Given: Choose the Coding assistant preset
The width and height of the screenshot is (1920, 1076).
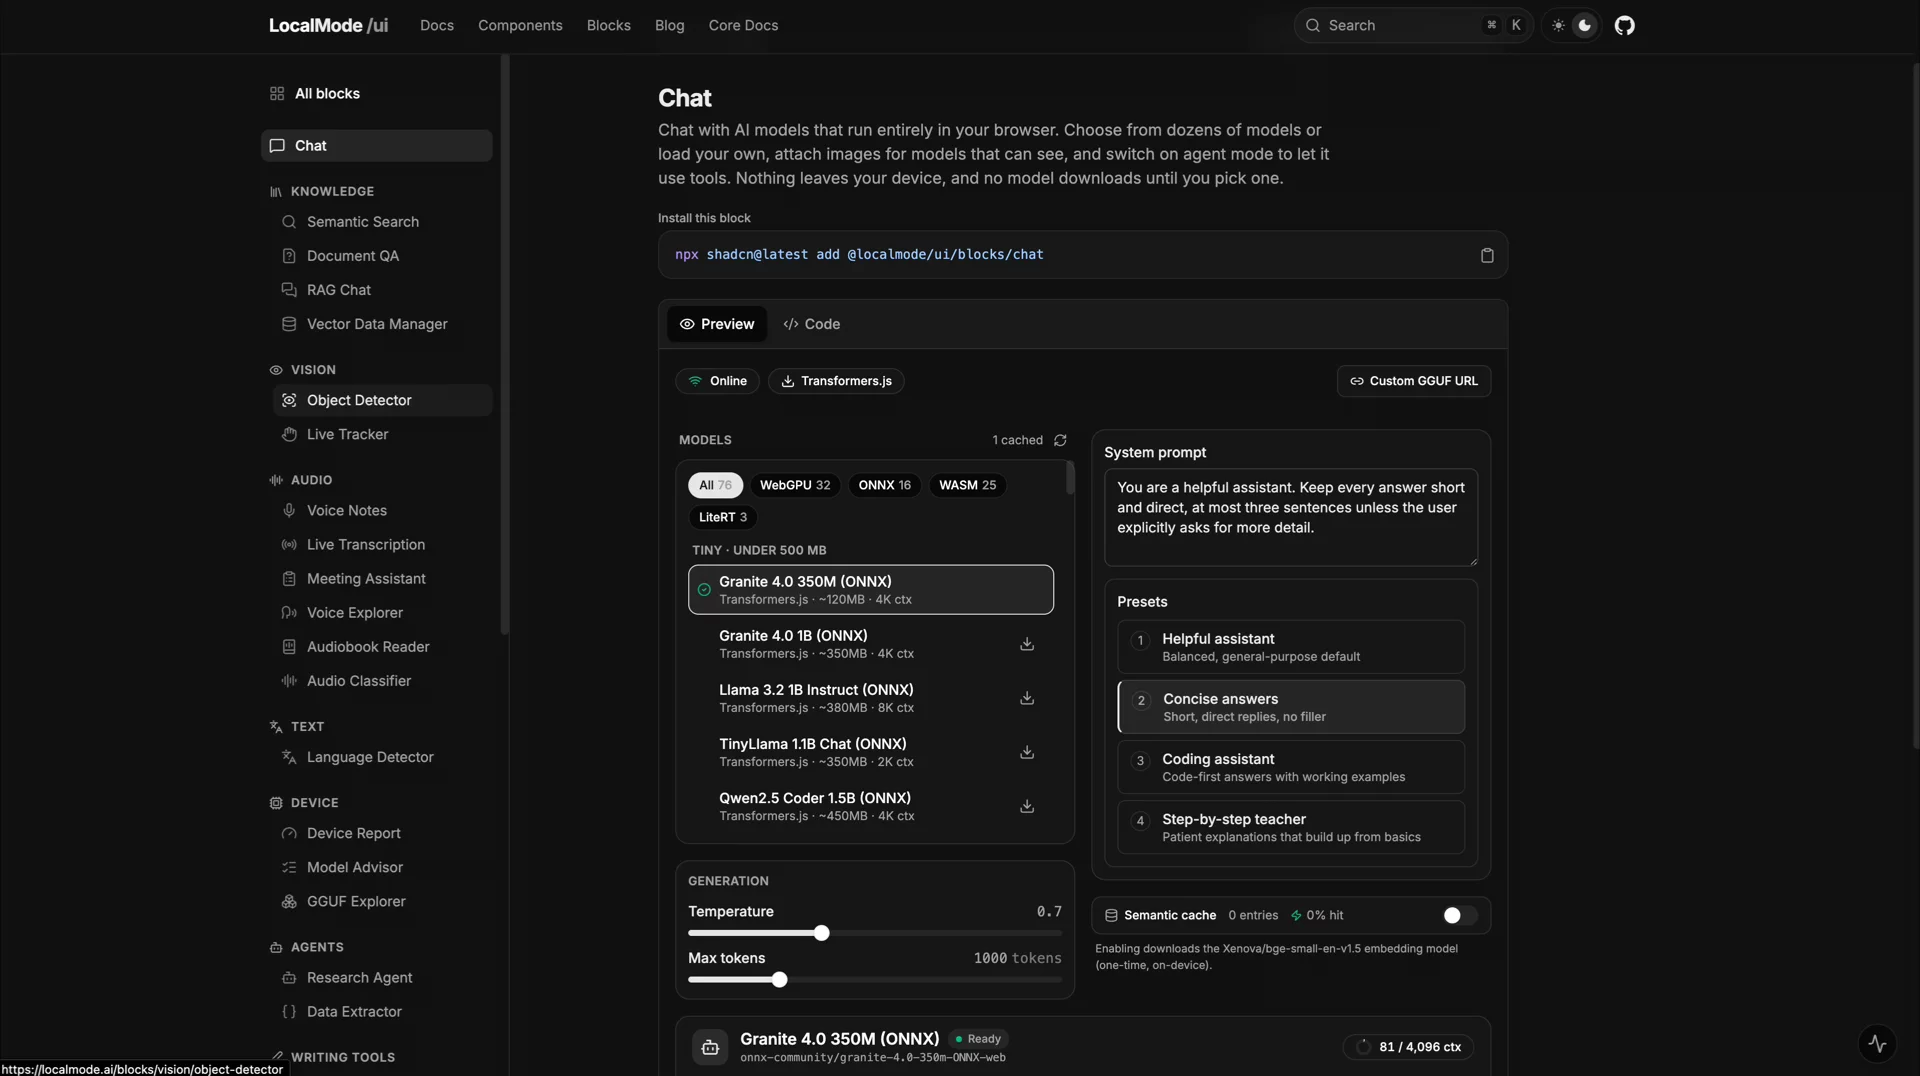Looking at the screenshot, I should 1290,767.
